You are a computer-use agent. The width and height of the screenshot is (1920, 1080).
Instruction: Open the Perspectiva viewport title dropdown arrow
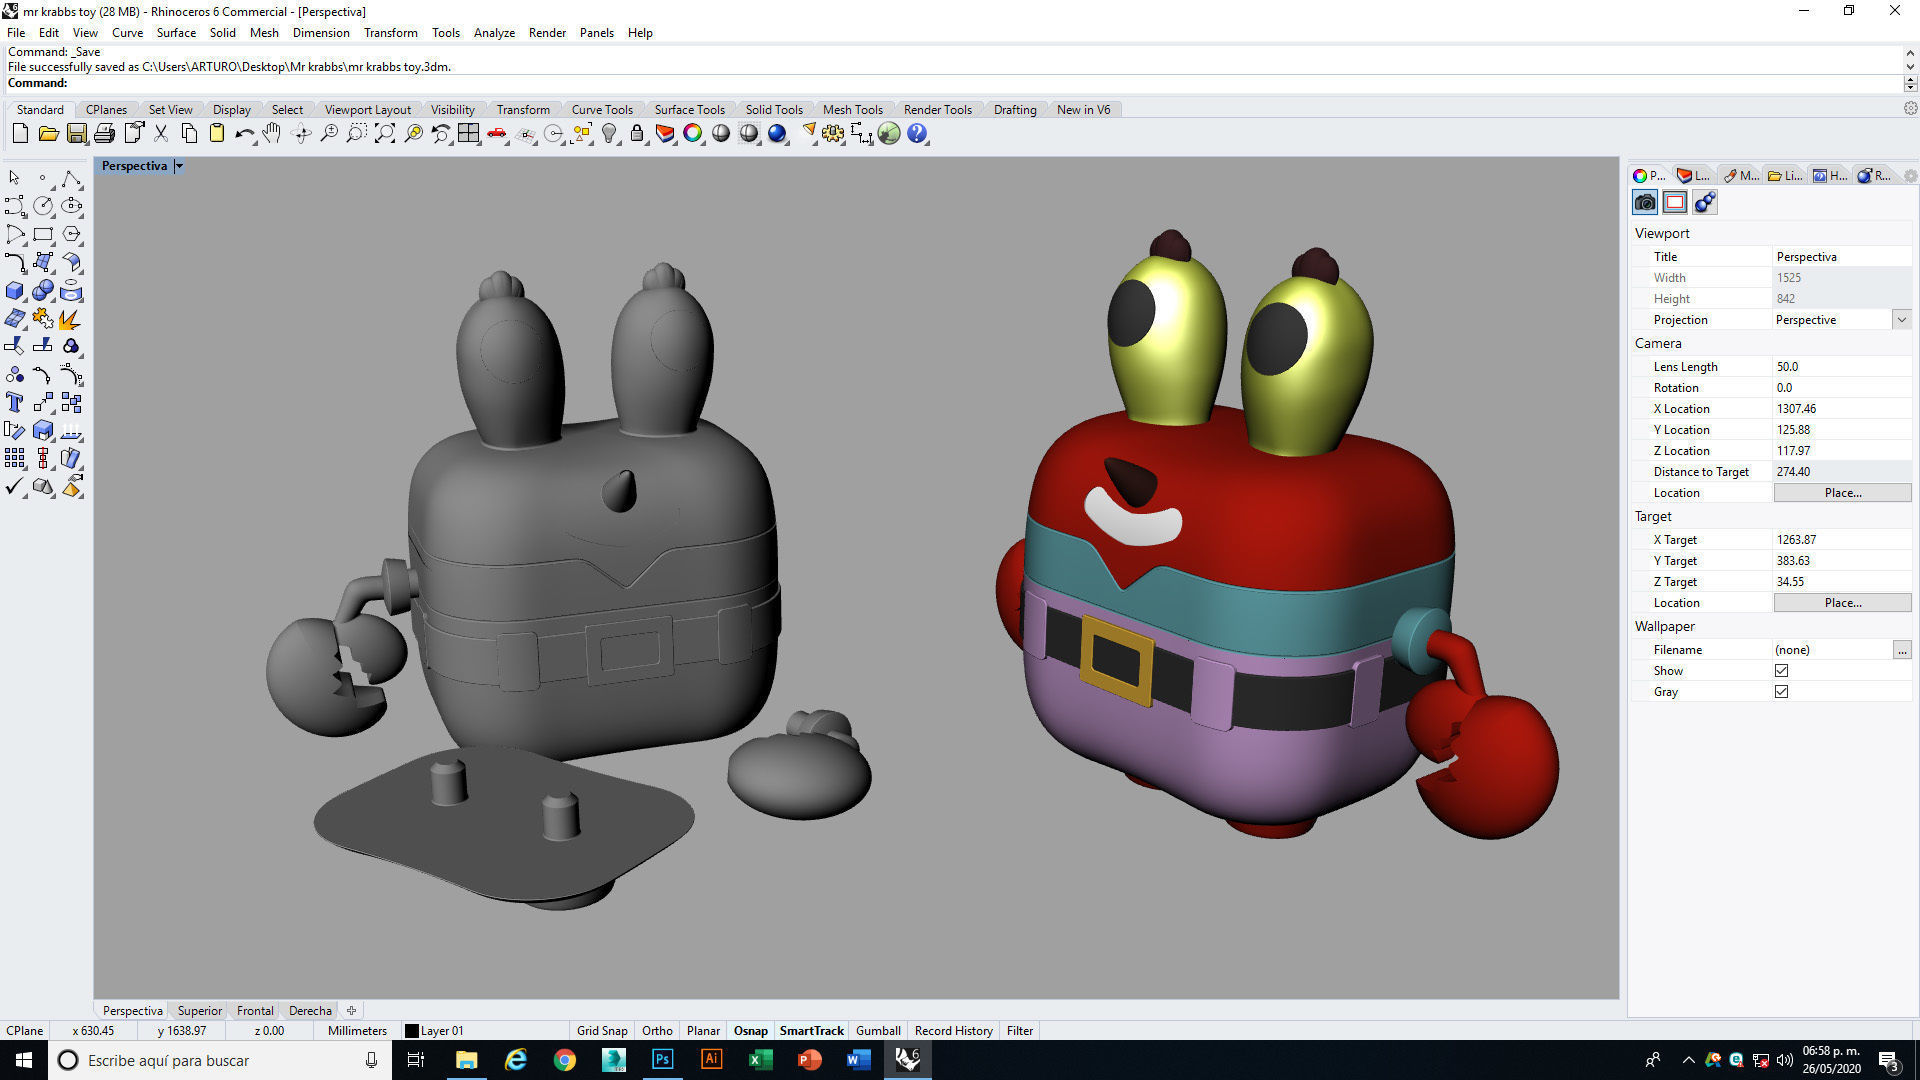coord(179,166)
